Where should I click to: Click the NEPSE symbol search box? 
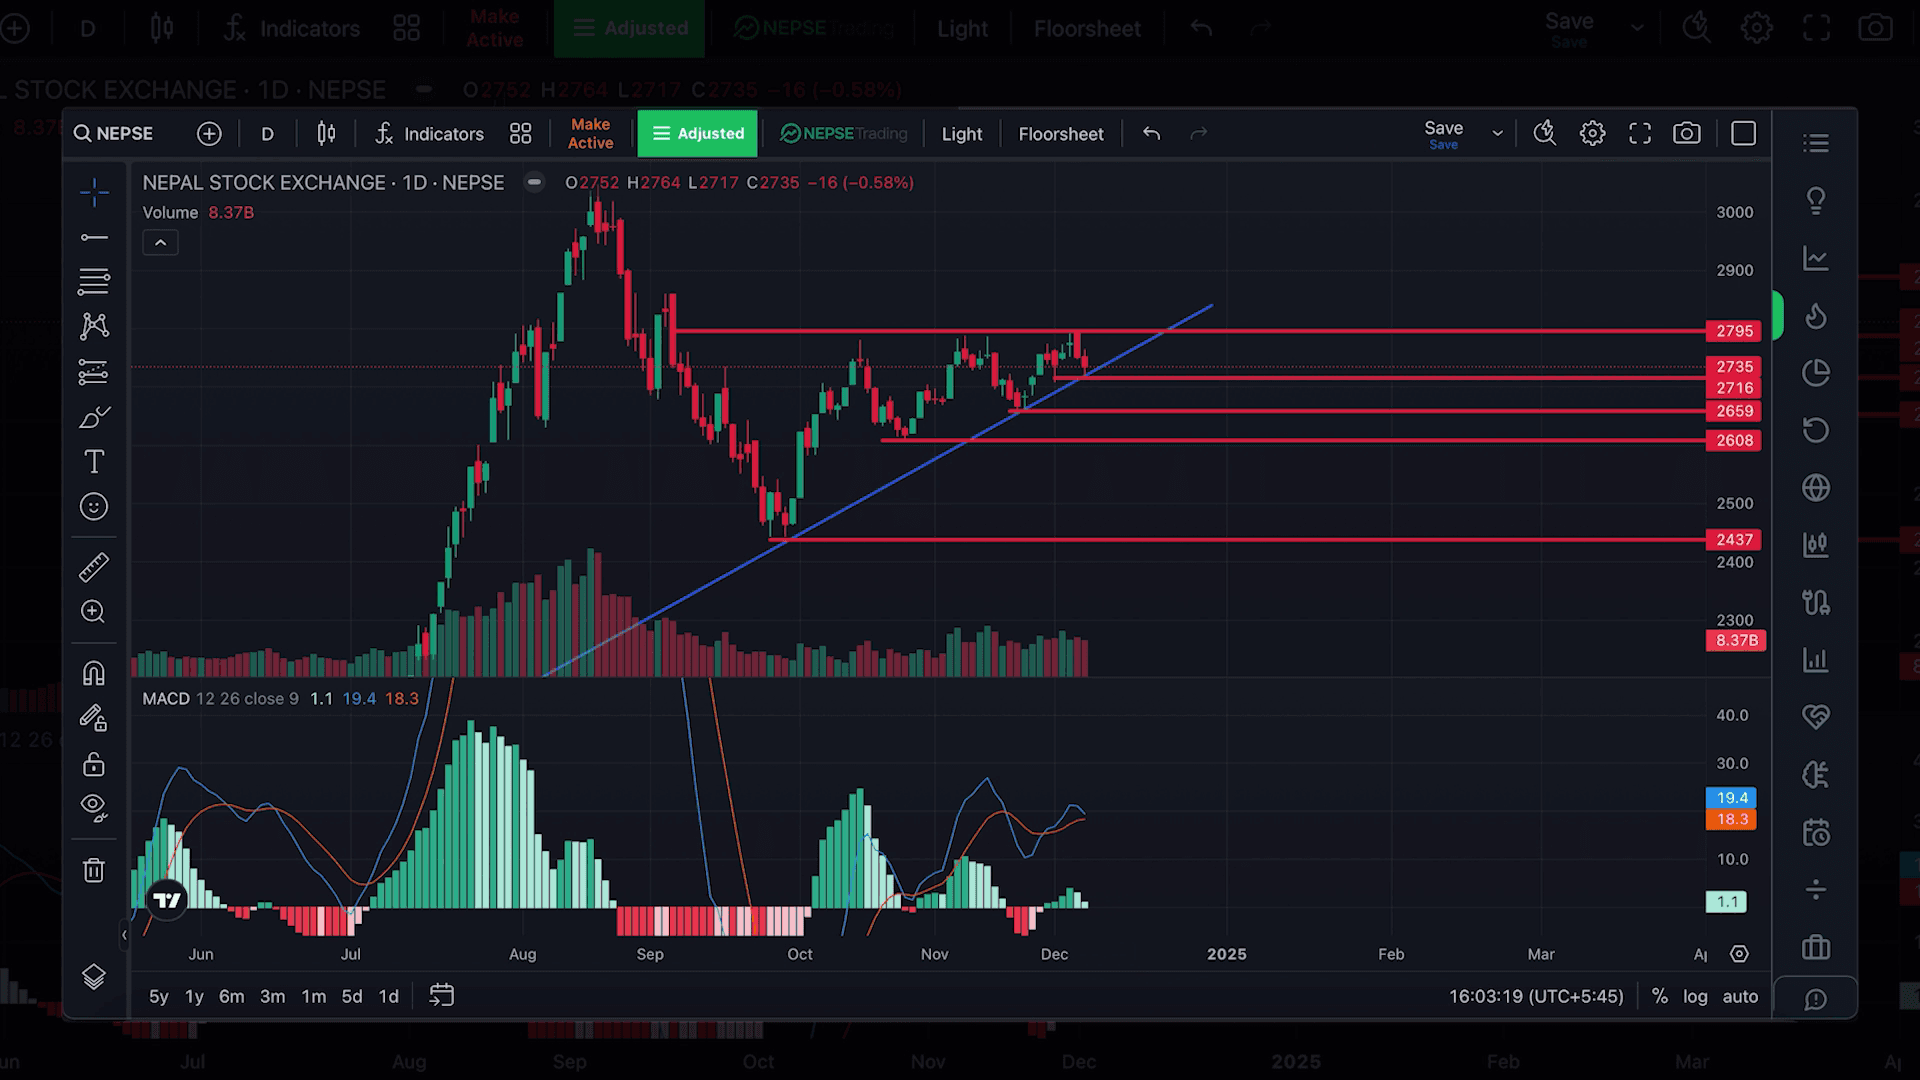[x=114, y=134]
